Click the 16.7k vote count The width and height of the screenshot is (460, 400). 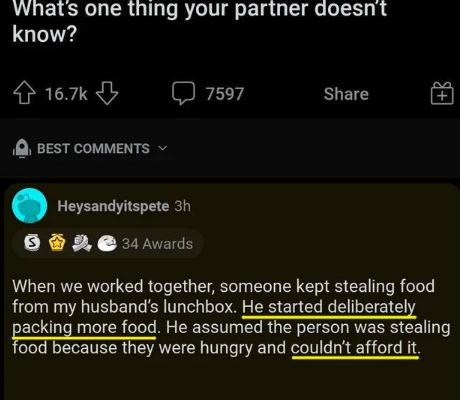(x=66, y=94)
